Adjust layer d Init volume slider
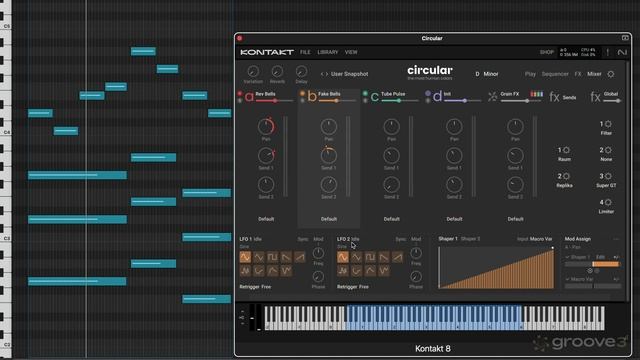The width and height of the screenshot is (640, 360). pos(461,100)
